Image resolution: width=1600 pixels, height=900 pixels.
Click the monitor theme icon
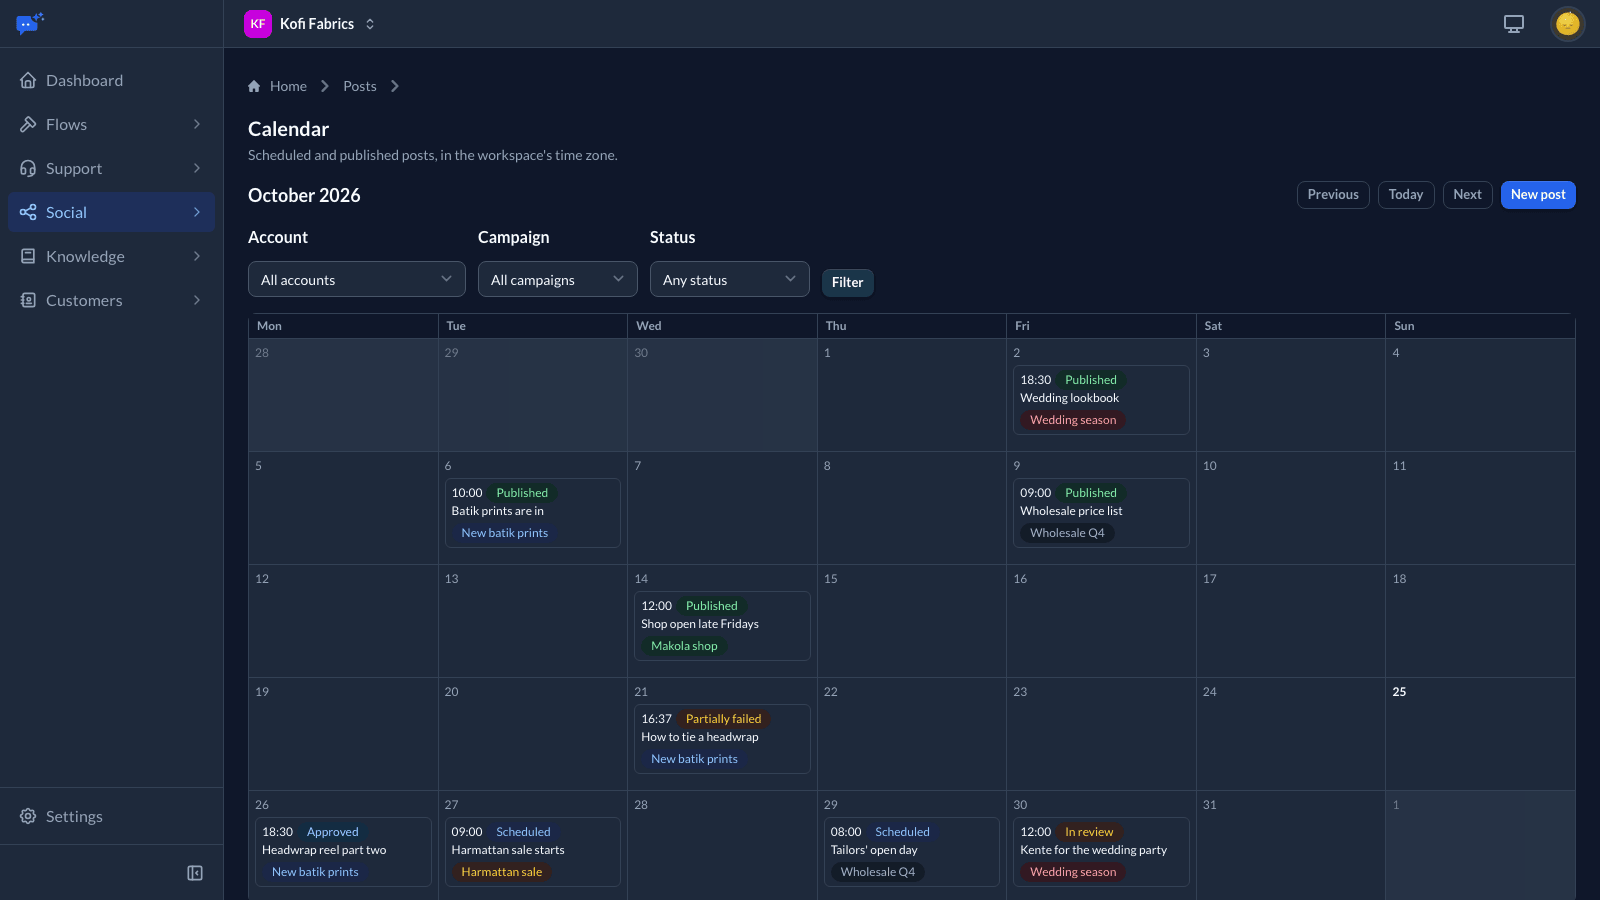pyautogui.click(x=1514, y=24)
